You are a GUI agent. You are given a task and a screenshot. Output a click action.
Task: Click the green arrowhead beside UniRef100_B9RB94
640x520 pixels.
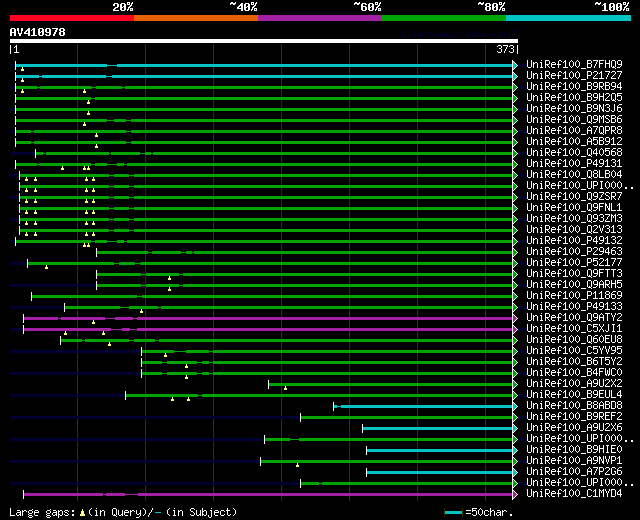515,87
